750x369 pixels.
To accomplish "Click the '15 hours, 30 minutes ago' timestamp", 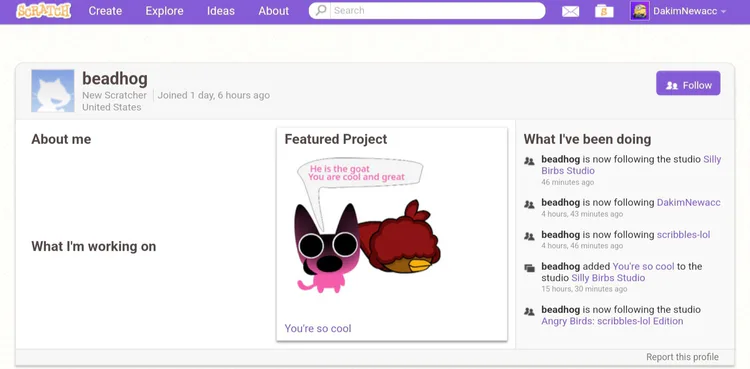I will click(584, 289).
